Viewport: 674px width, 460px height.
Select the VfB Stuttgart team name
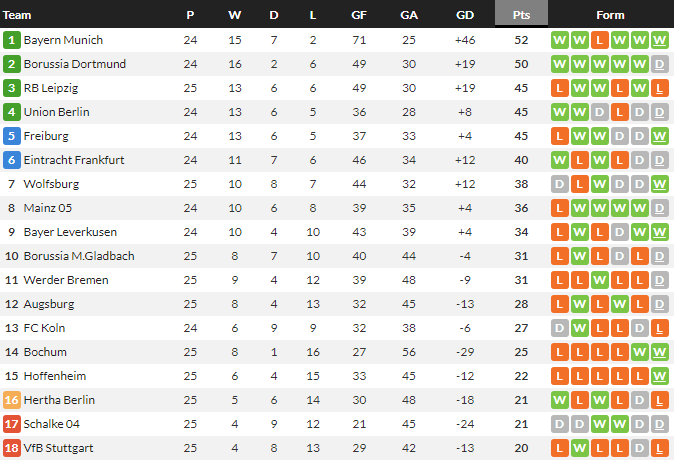(58, 448)
